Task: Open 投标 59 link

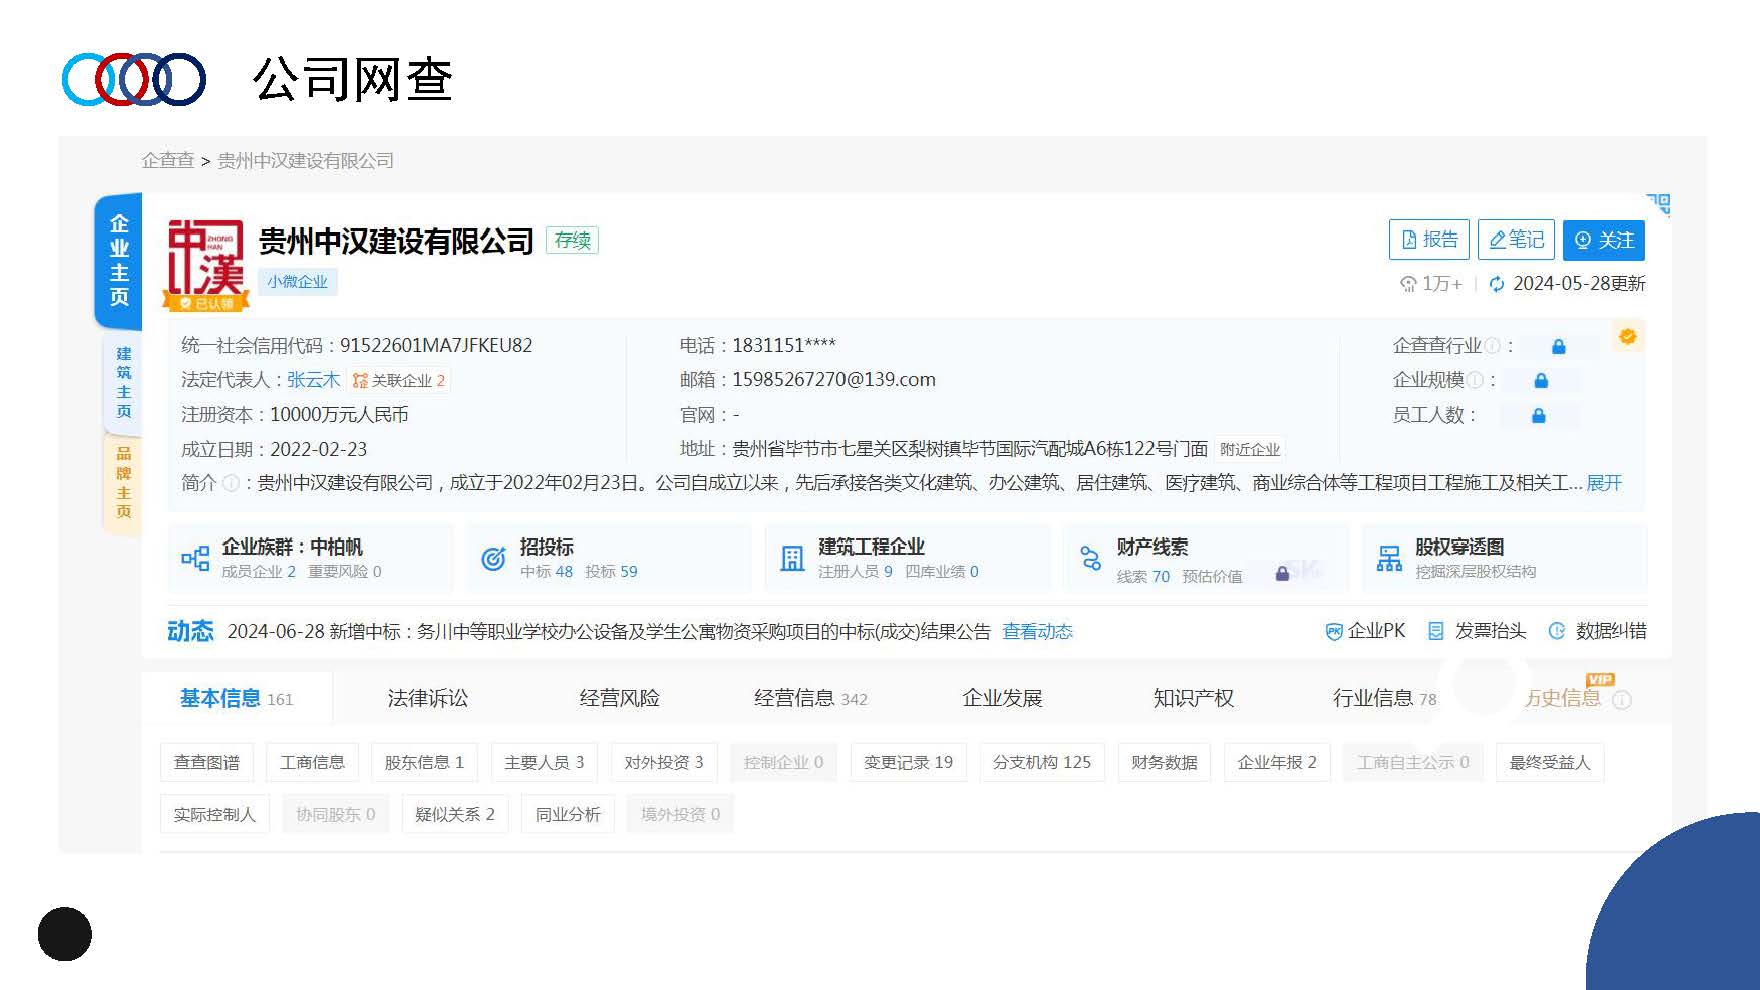Action: 611,572
